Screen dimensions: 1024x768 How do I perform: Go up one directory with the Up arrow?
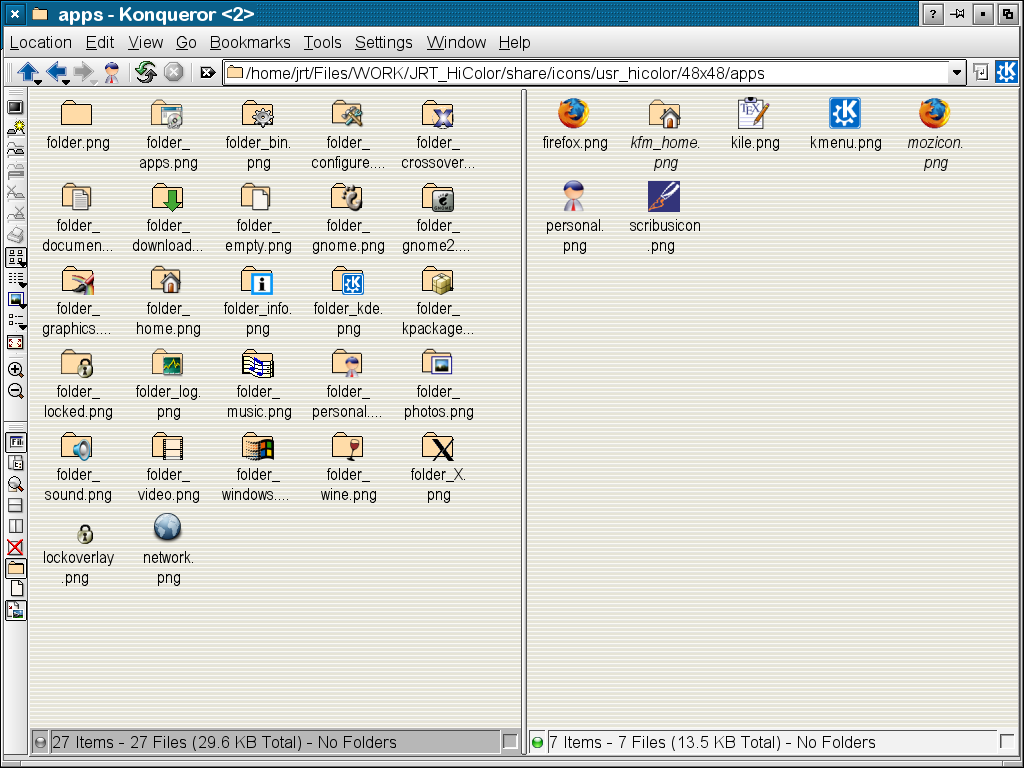click(x=27, y=71)
